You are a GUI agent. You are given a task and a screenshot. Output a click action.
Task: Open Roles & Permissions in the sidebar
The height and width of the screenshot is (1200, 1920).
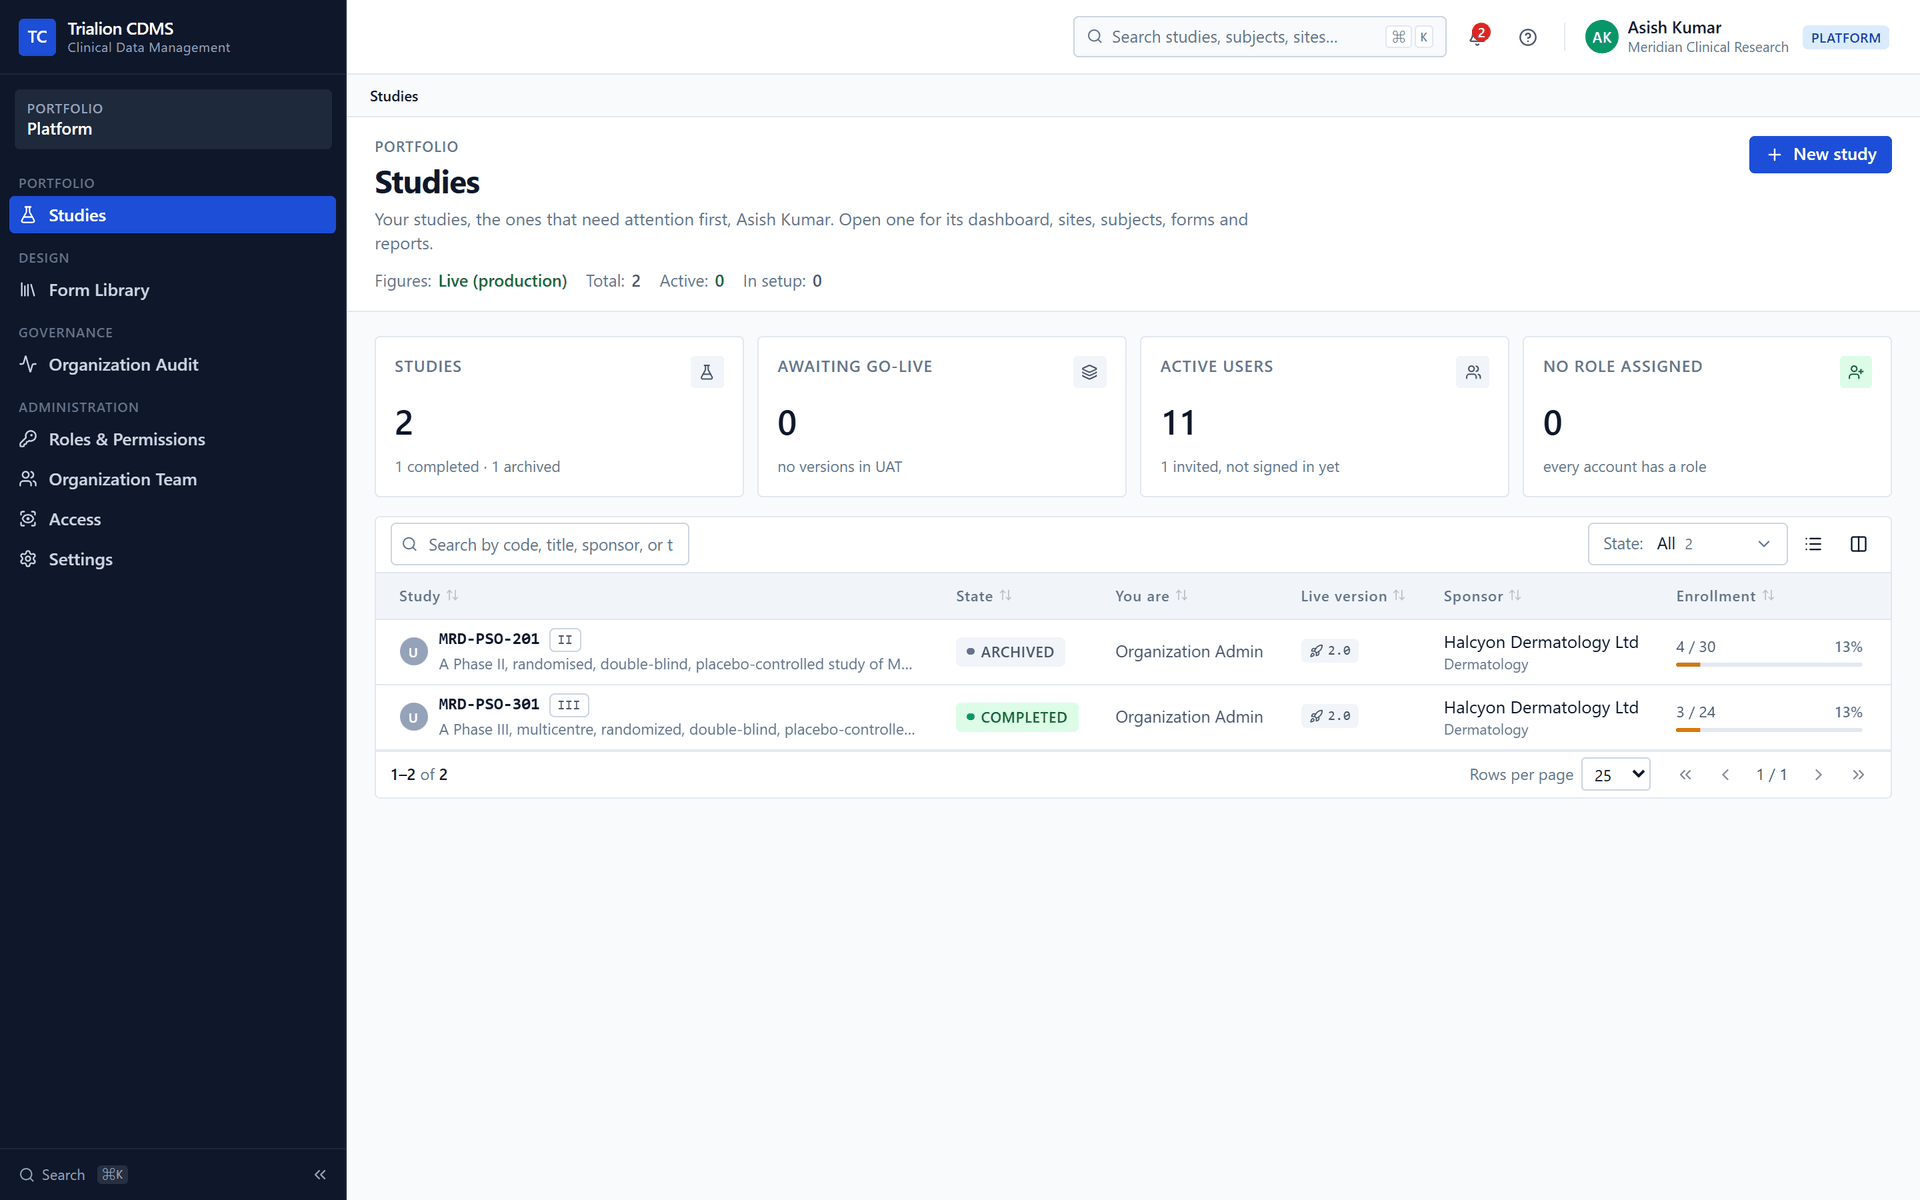tap(172, 439)
